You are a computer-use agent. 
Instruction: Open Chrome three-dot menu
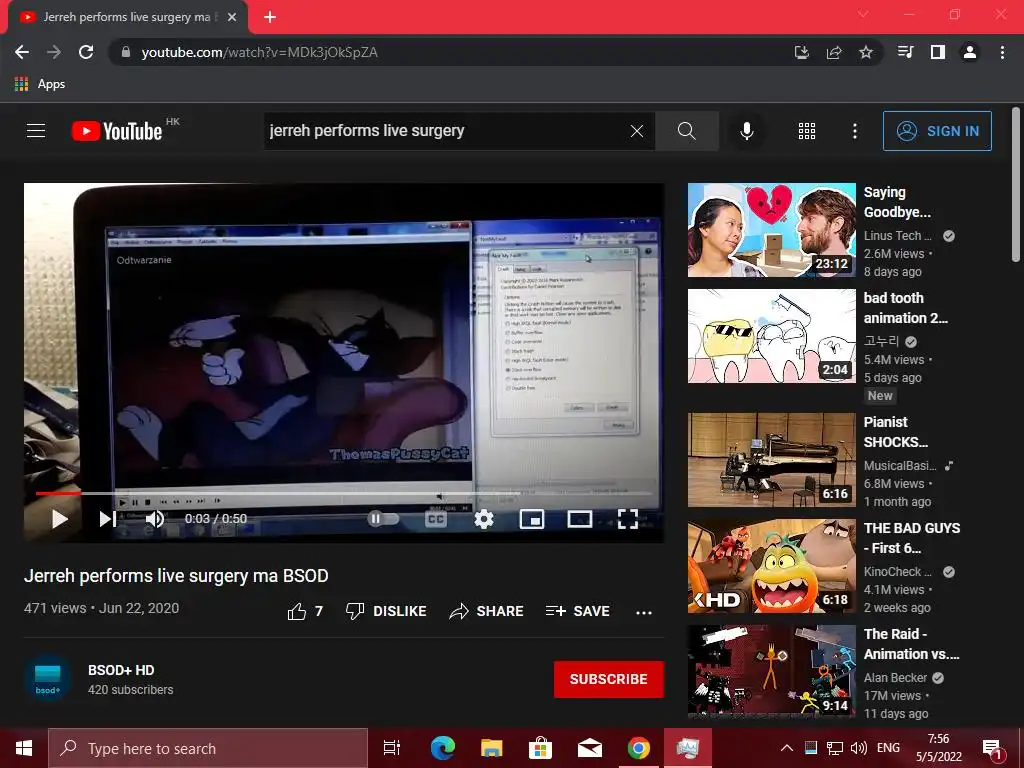point(1002,52)
